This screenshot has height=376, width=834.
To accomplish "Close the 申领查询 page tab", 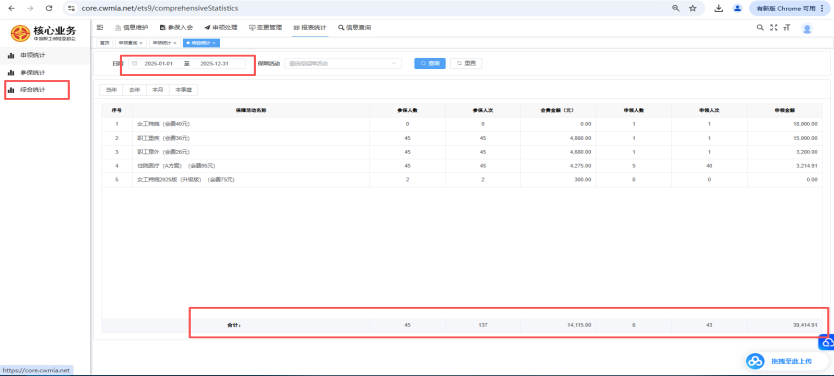I will tap(141, 43).
